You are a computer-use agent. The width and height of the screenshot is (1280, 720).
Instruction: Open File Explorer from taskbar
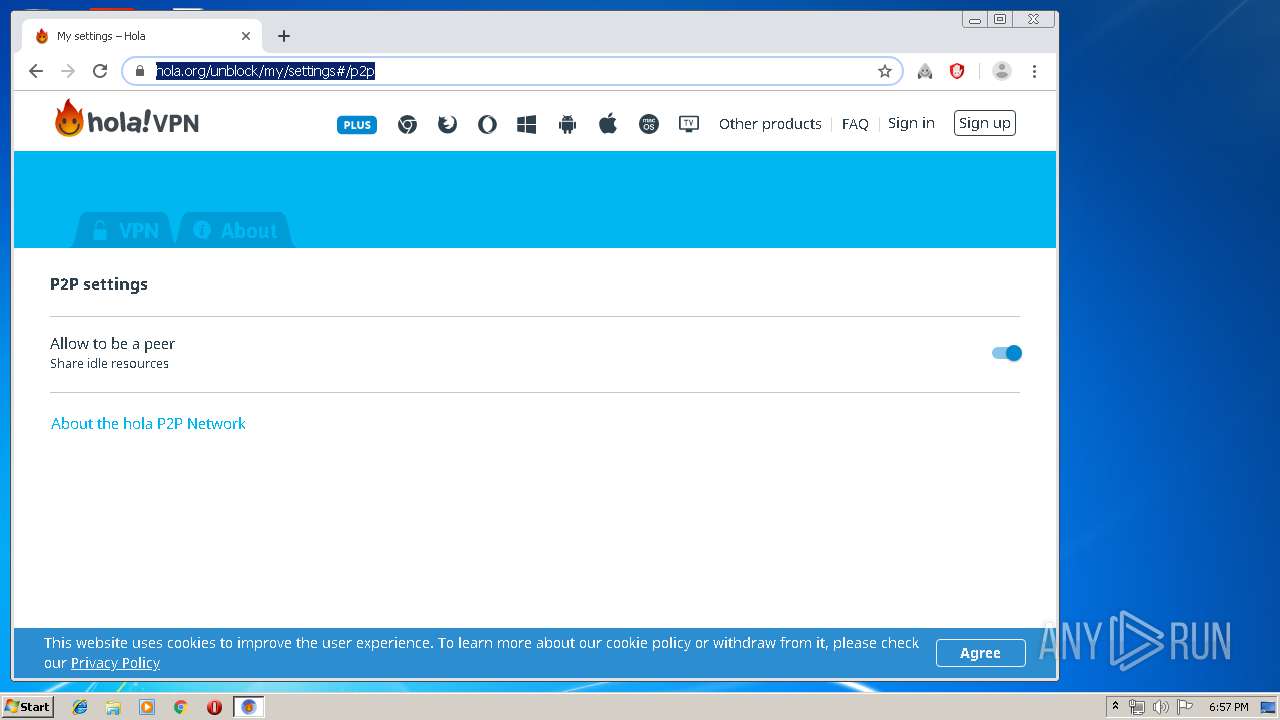113,707
